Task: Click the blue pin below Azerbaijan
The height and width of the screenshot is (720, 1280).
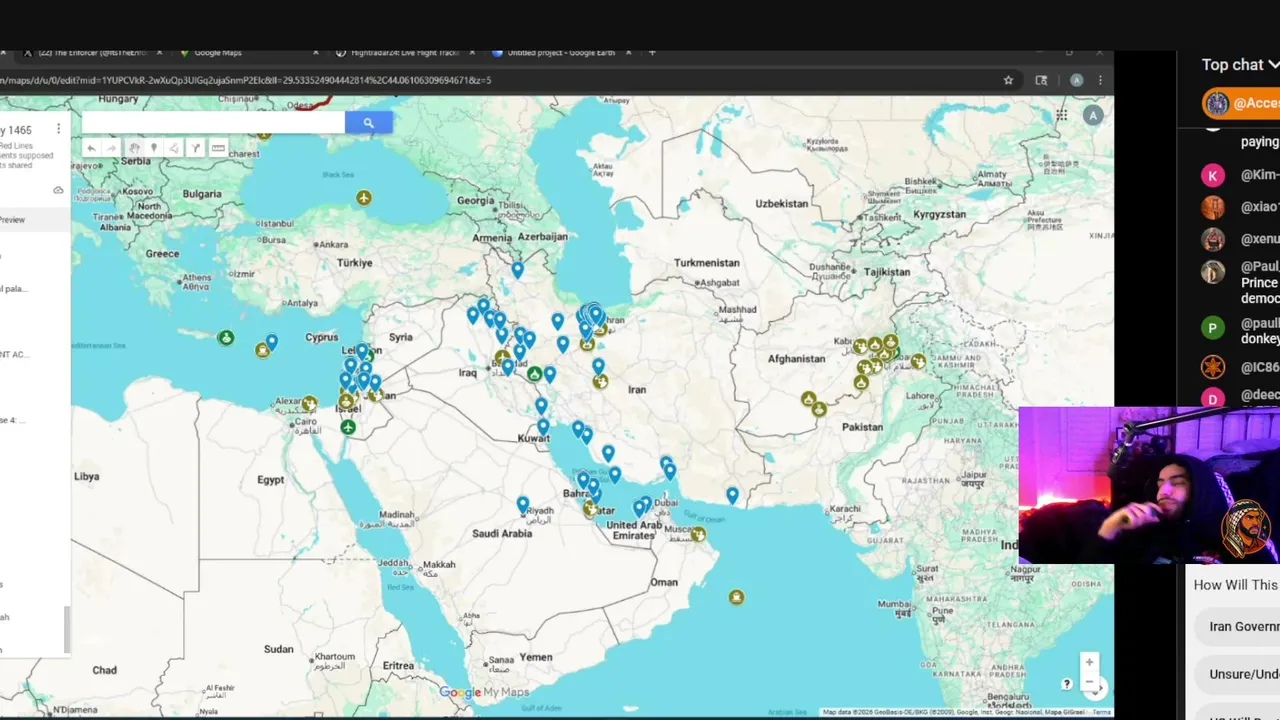Action: tap(517, 269)
